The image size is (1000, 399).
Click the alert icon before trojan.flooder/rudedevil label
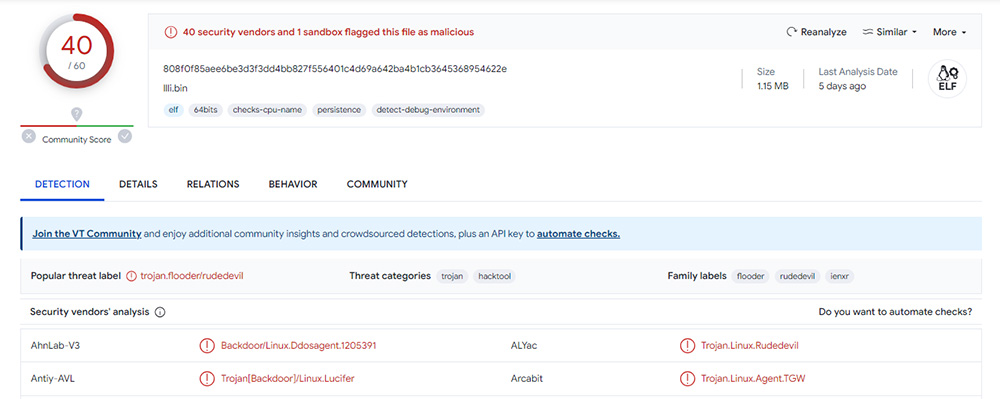pyautogui.click(x=131, y=276)
